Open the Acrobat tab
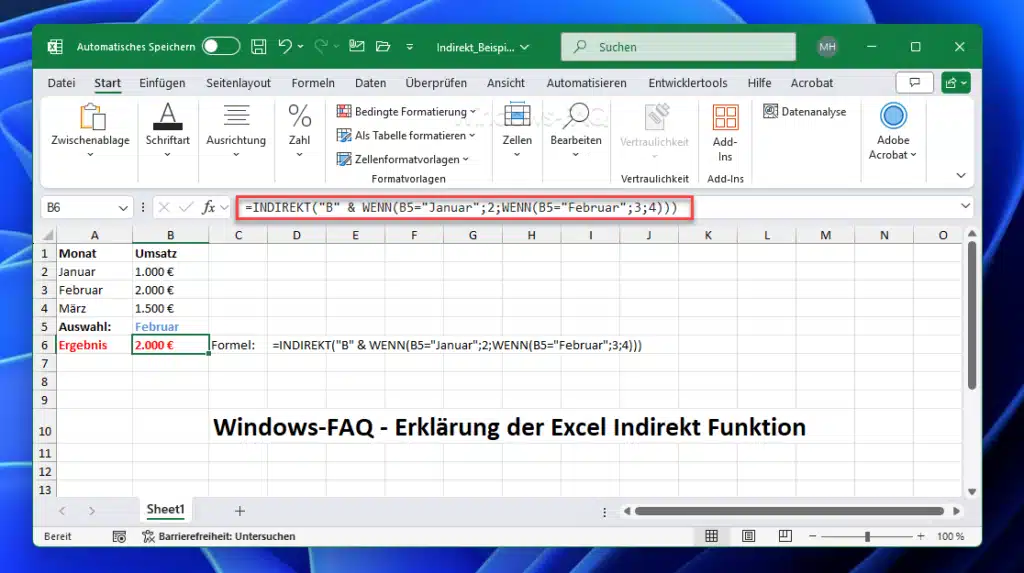1024x573 pixels. tap(812, 83)
